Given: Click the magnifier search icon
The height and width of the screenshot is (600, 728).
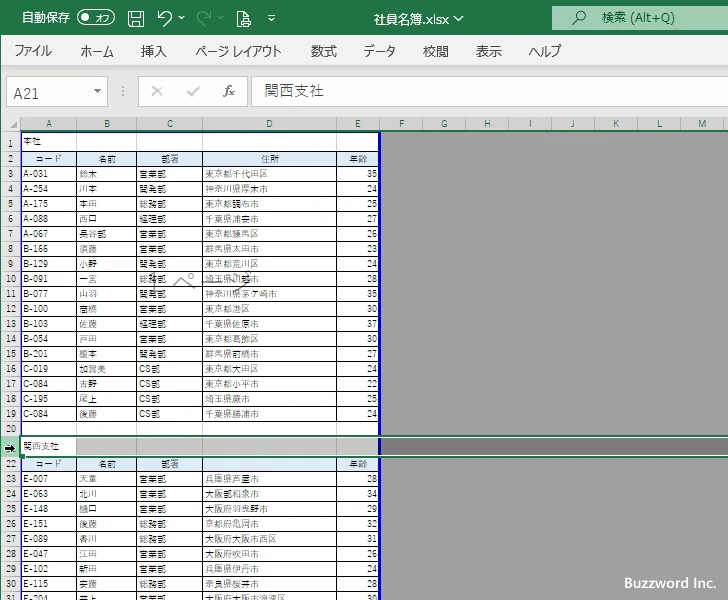Looking at the screenshot, I should (x=578, y=18).
